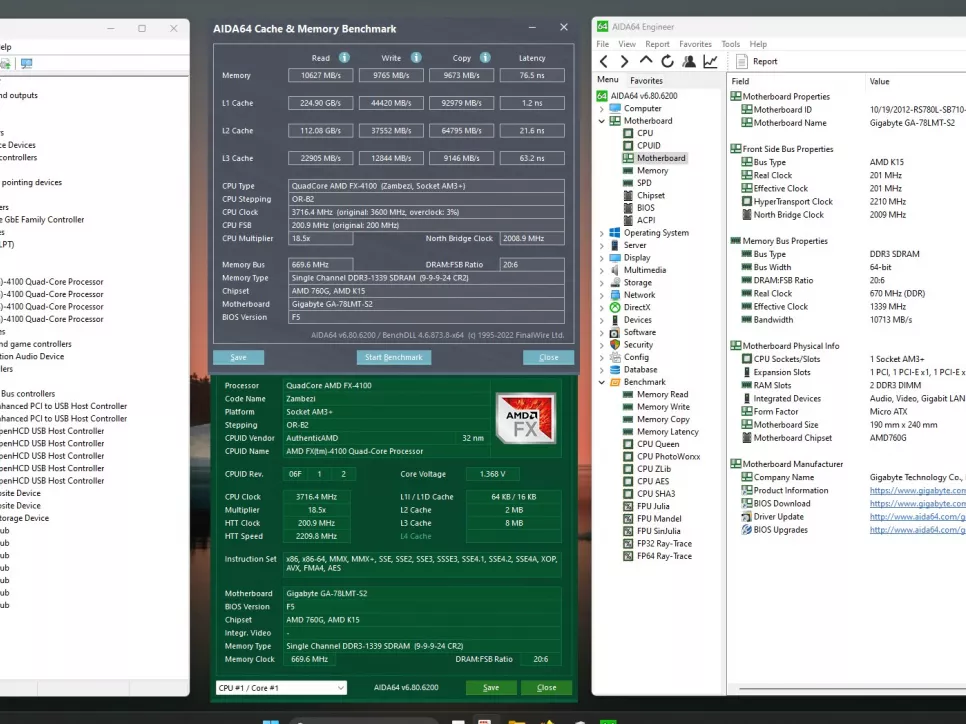966x724 pixels.
Task: Click the Back arrow in AIDA64 toolbar
Action: (604, 61)
